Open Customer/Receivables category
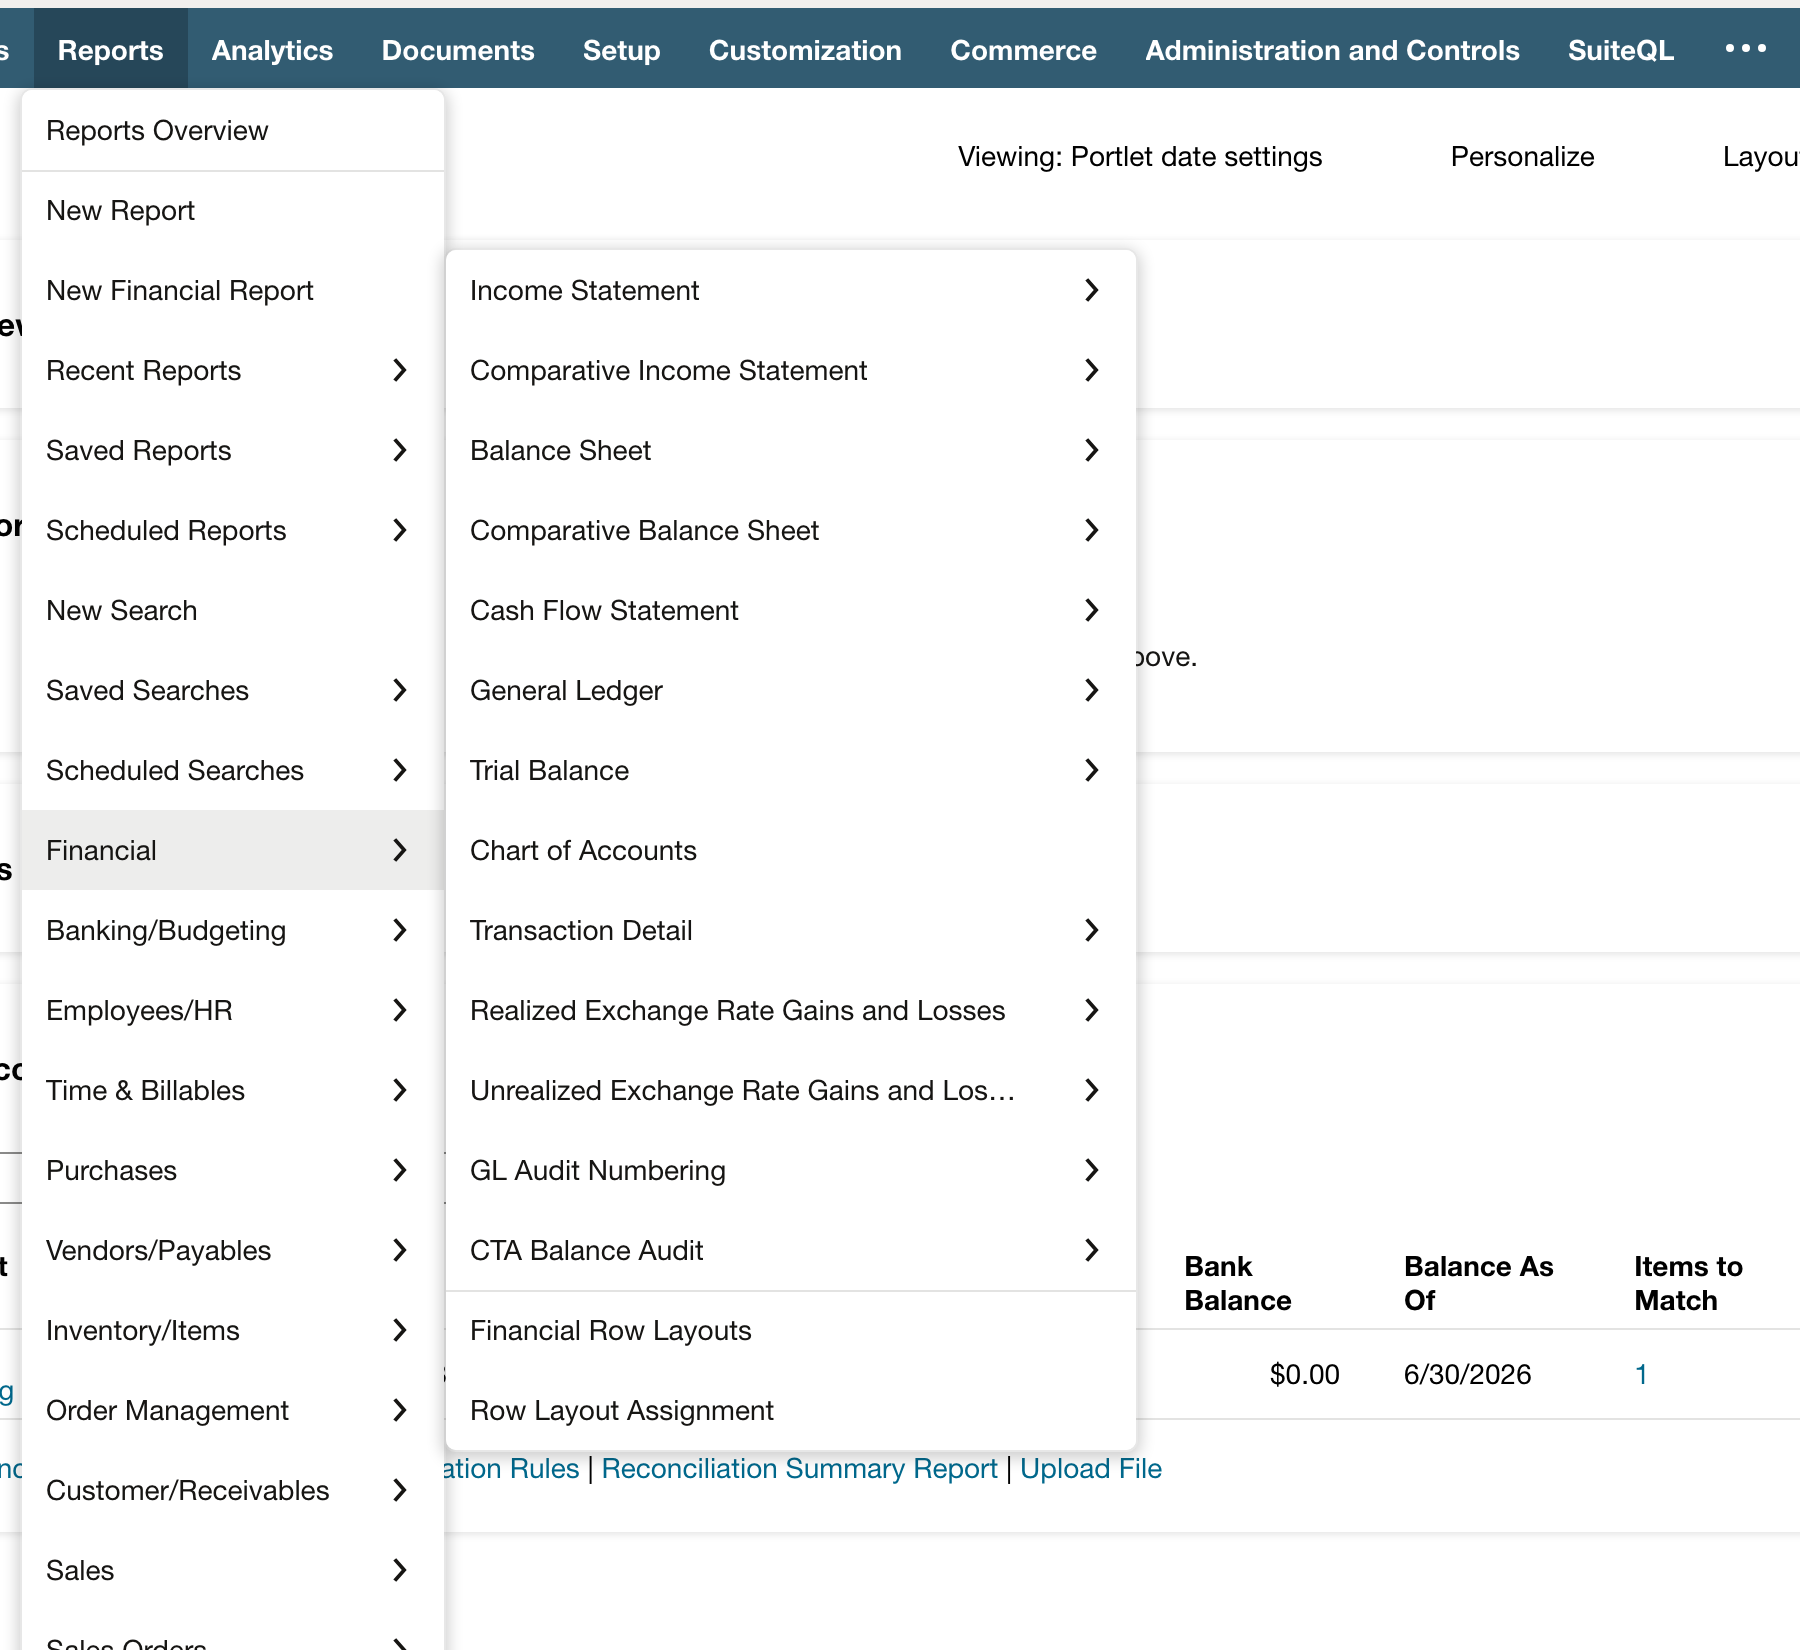Screen dimensions: 1800x1650 (x=232, y=1491)
